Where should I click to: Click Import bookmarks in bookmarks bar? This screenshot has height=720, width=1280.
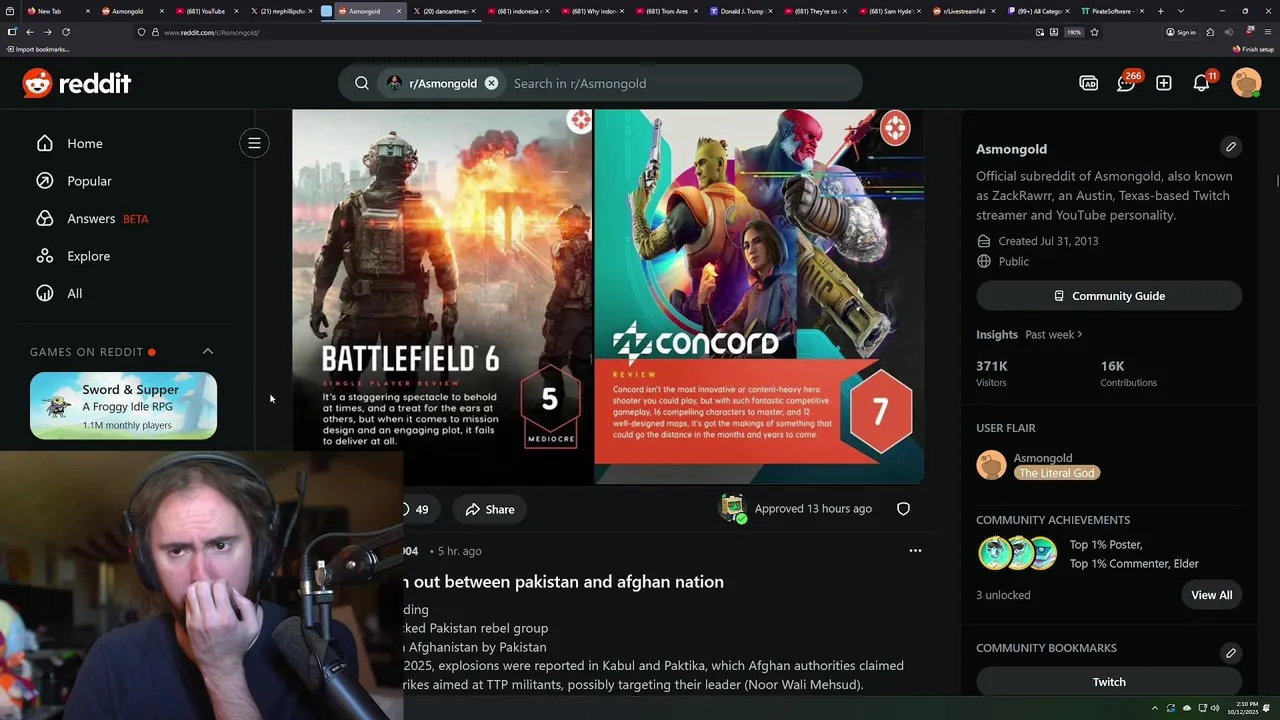coord(38,49)
